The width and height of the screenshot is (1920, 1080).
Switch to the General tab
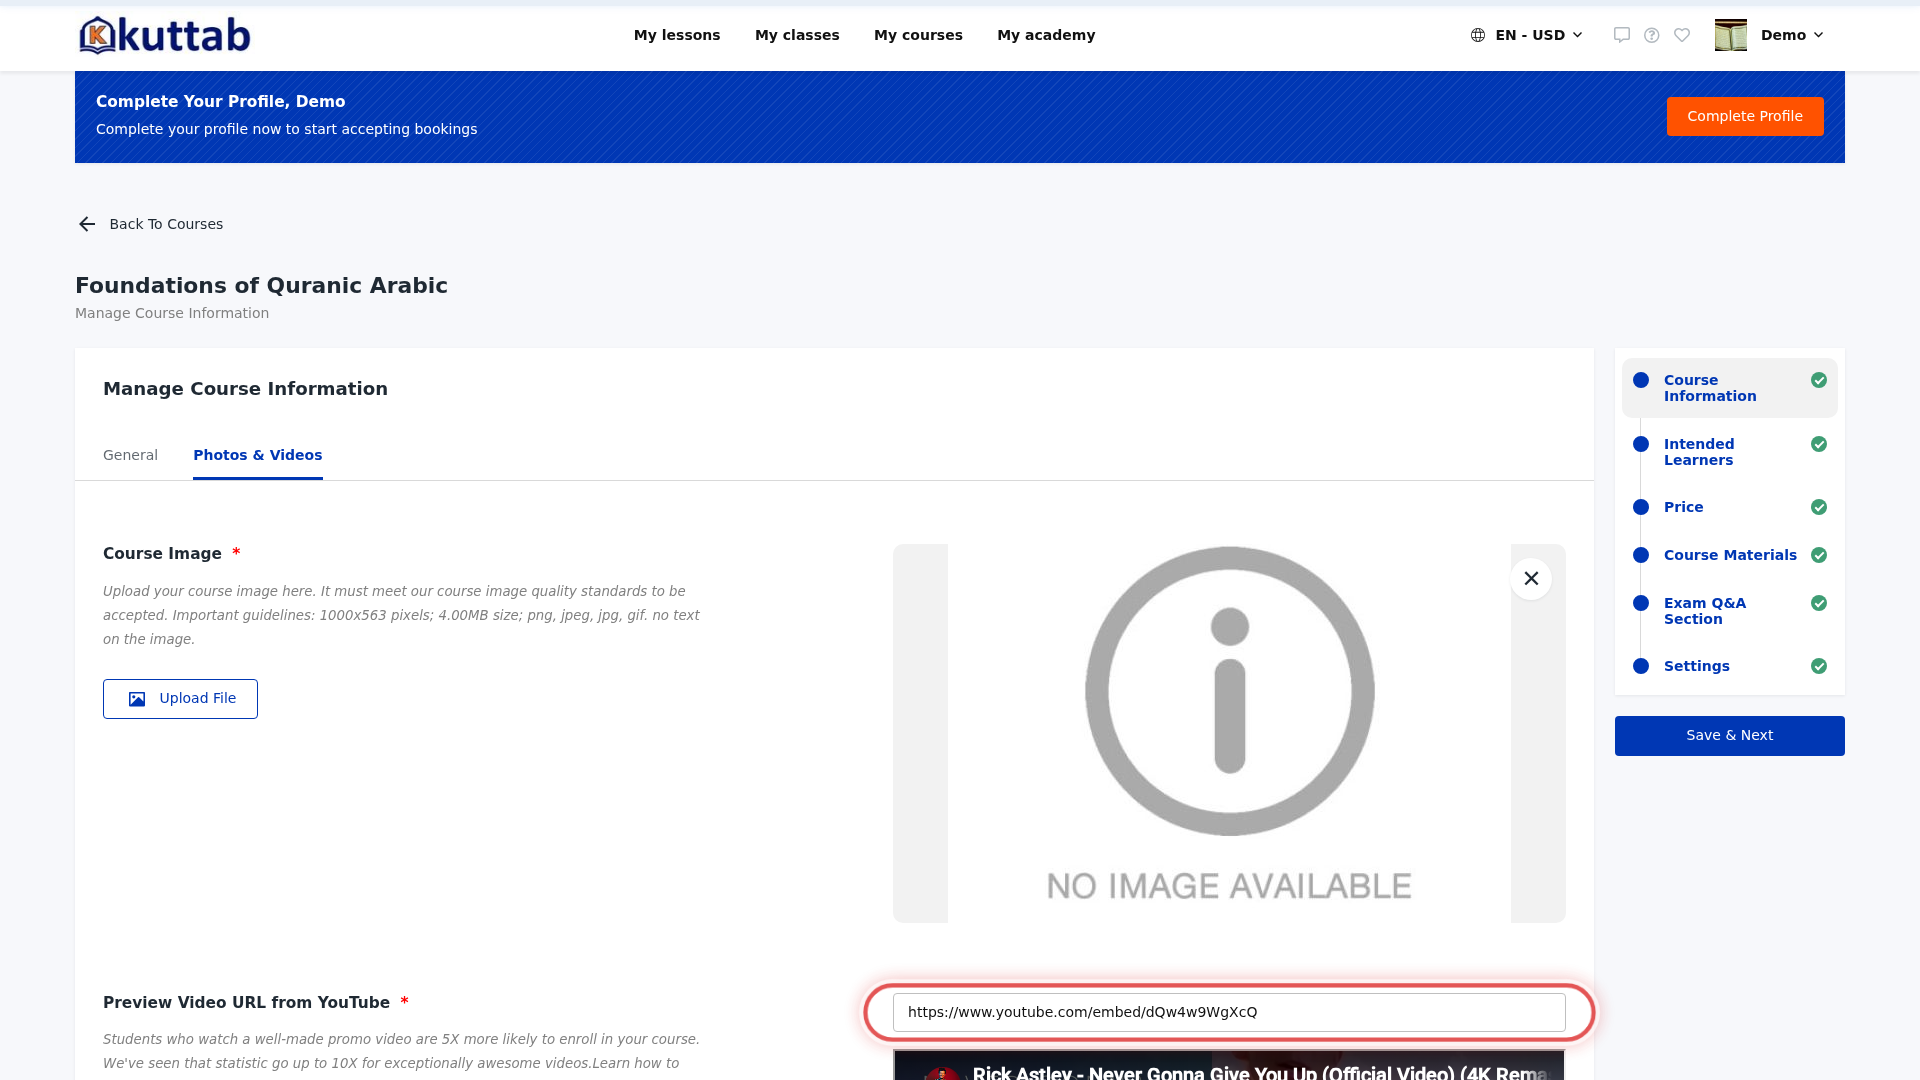pos(130,455)
